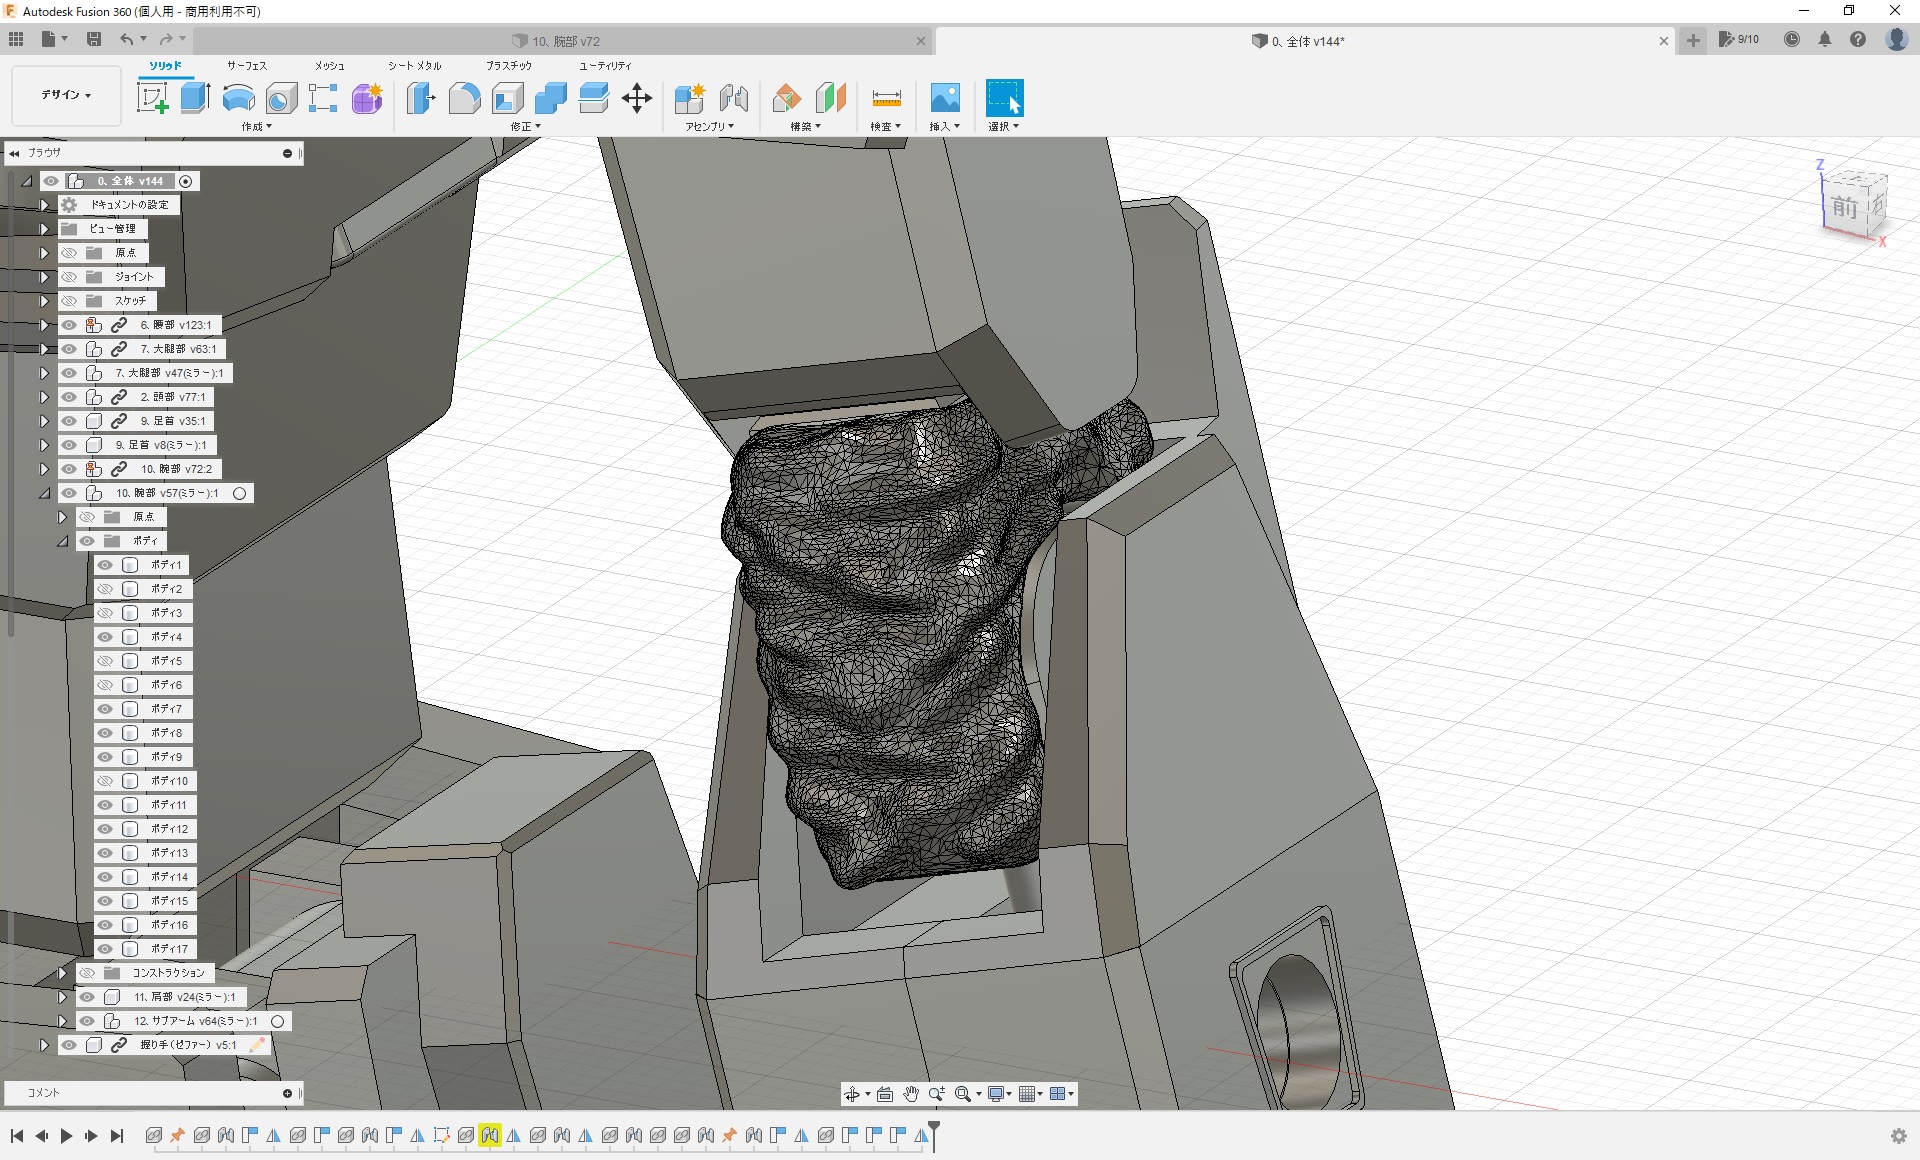Image resolution: width=1920 pixels, height=1160 pixels.
Task: Collapse the ボディ folder
Action: 62,541
